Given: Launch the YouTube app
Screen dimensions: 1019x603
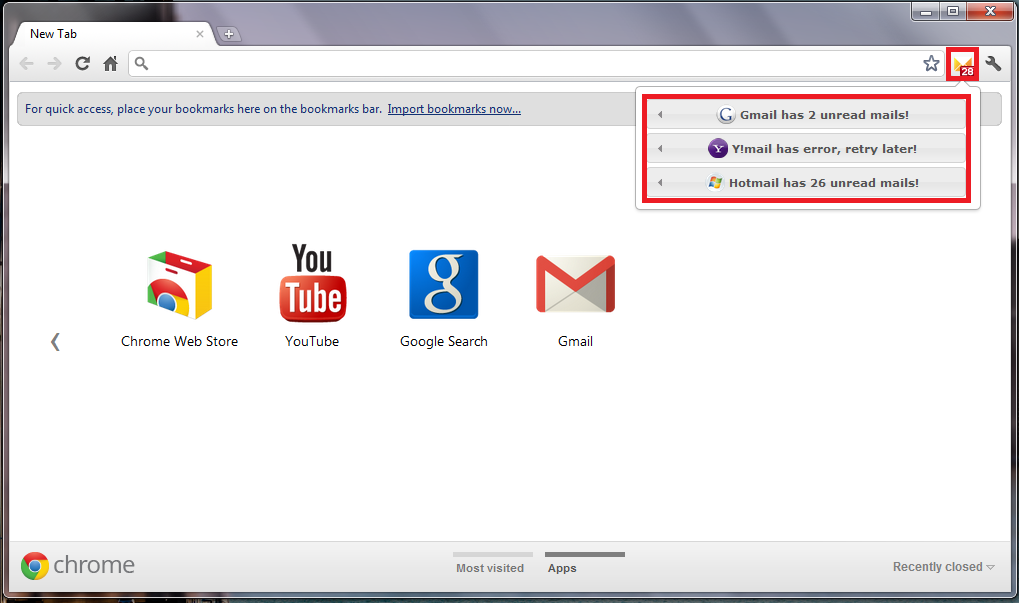Looking at the screenshot, I should tap(312, 296).
